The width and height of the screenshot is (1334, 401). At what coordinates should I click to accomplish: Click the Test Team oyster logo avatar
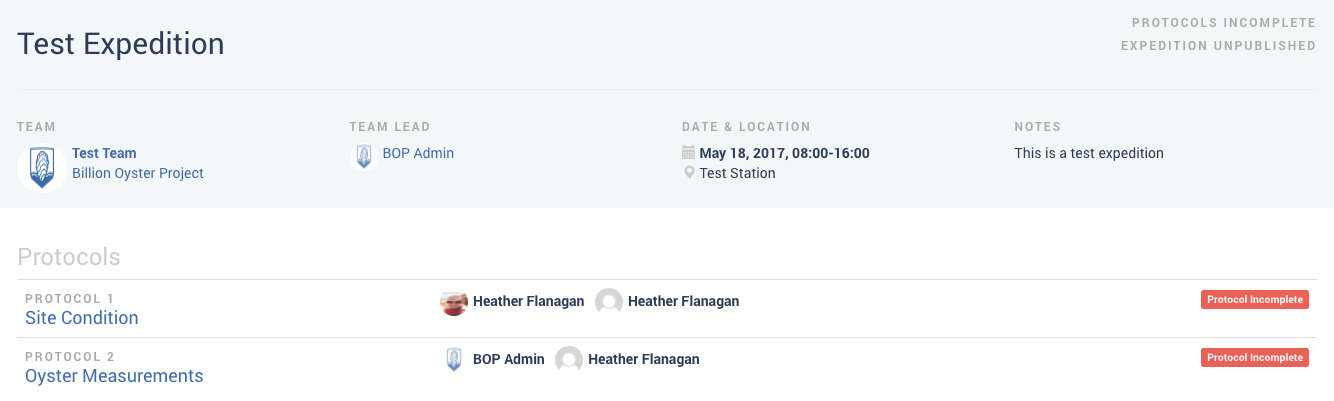tap(42, 167)
